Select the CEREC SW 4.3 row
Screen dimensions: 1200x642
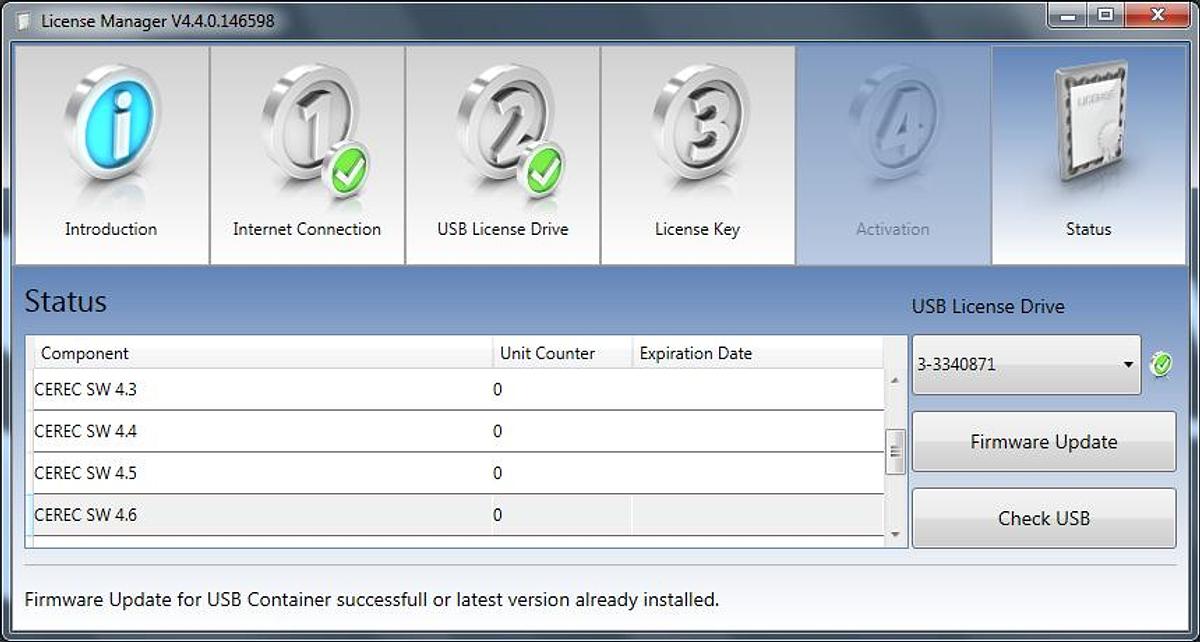(x=260, y=390)
